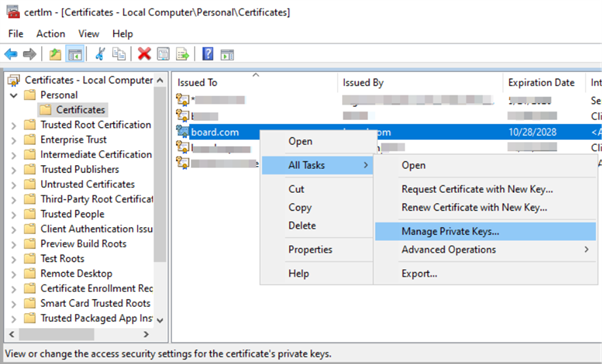Screen dimensions: 602x364
Task: Select Smart Card Trusted Roots tree item
Action: (95, 303)
